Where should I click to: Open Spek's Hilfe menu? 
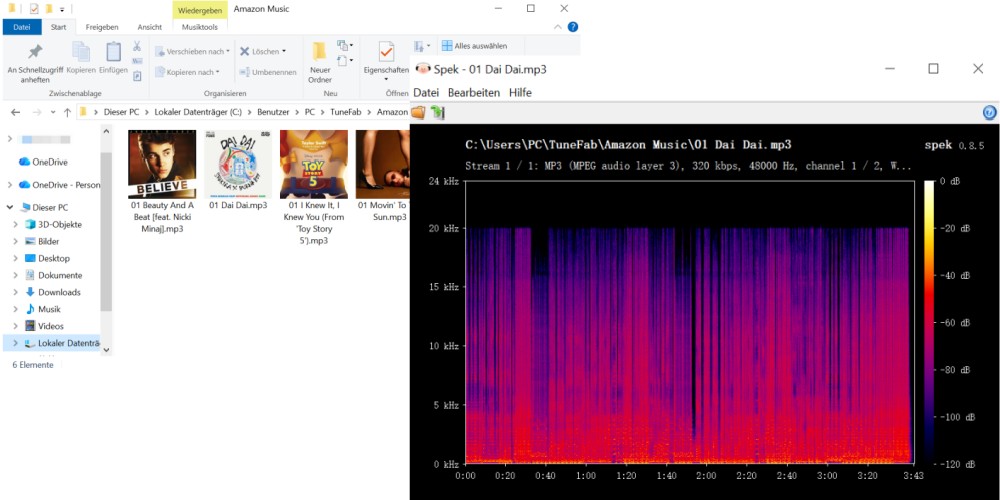click(520, 92)
